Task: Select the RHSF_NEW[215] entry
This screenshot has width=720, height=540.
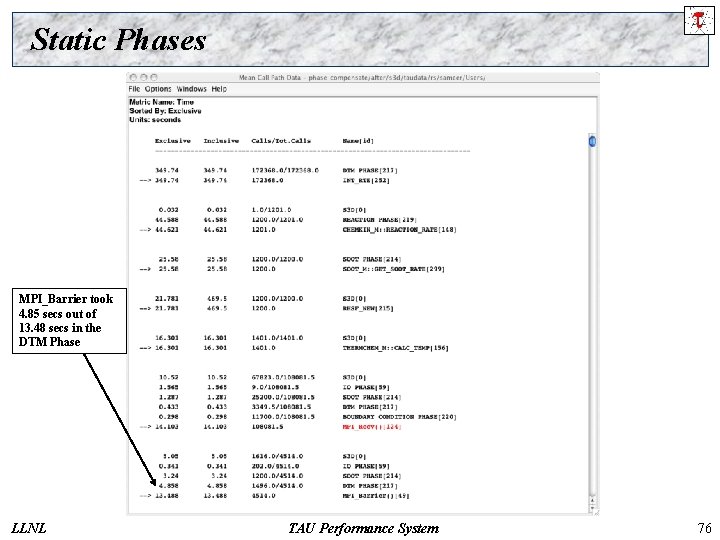Action: (x=368, y=309)
